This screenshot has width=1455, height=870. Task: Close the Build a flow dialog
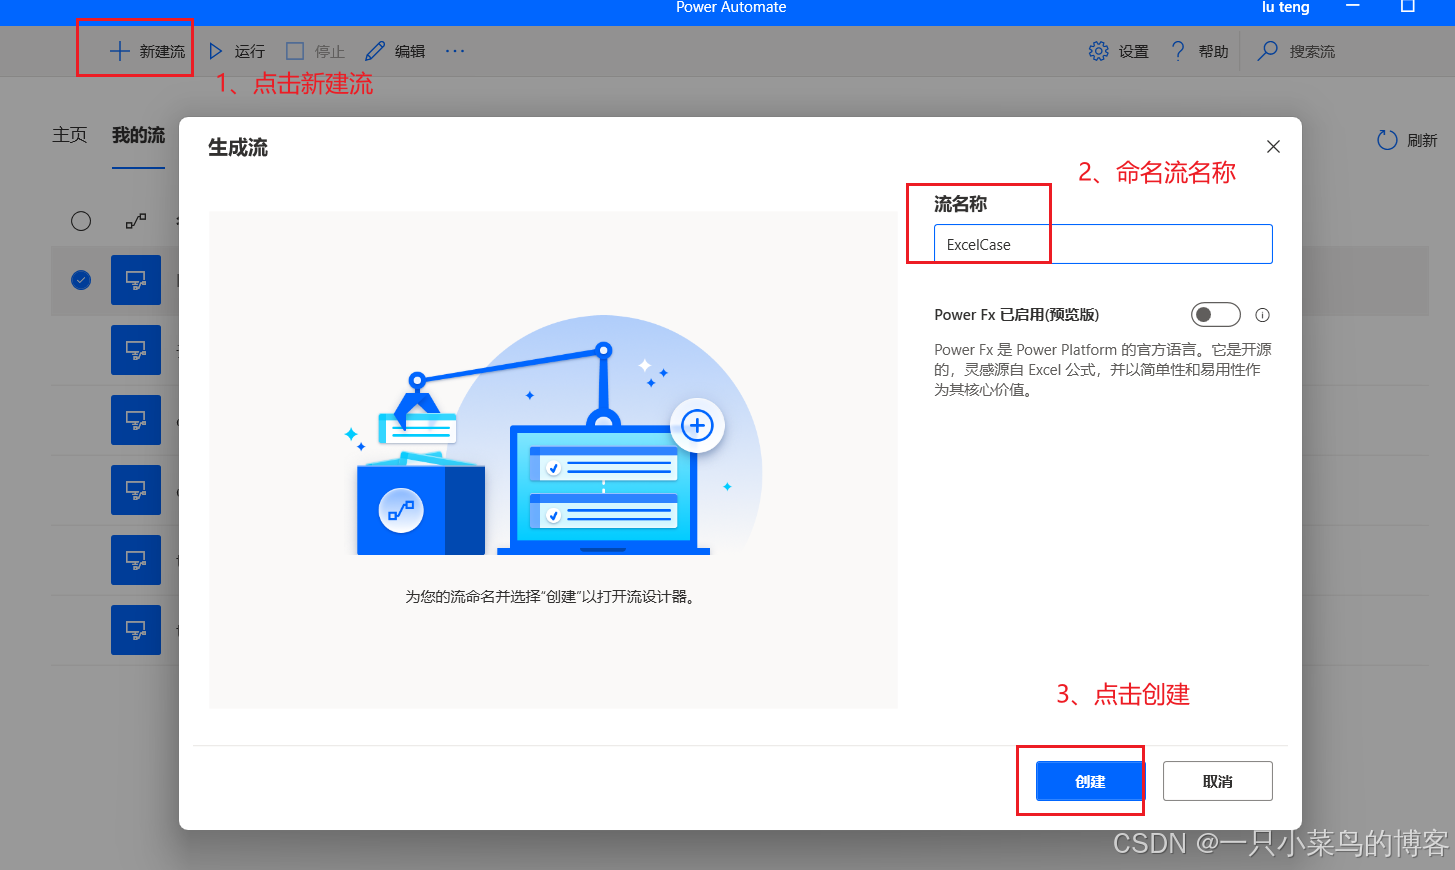pyautogui.click(x=1273, y=147)
